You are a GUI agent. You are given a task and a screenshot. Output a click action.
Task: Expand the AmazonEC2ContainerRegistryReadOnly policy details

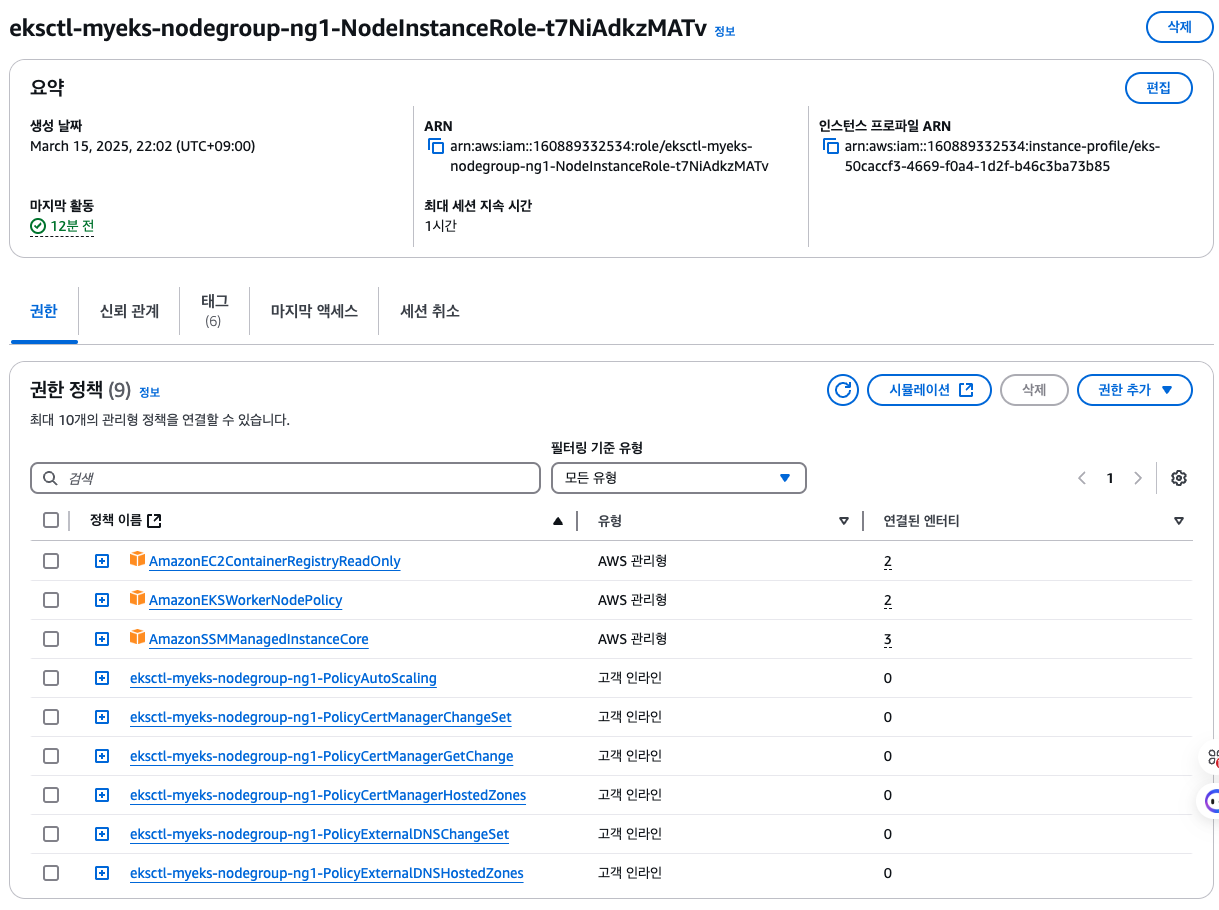click(x=101, y=561)
